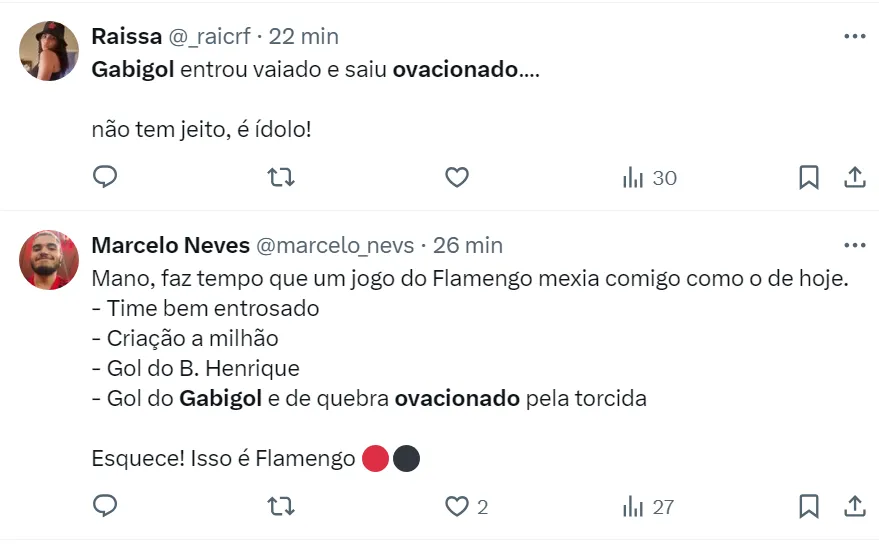879x545 pixels.
Task: Like Raissa's tweet with the heart
Action: click(x=457, y=178)
